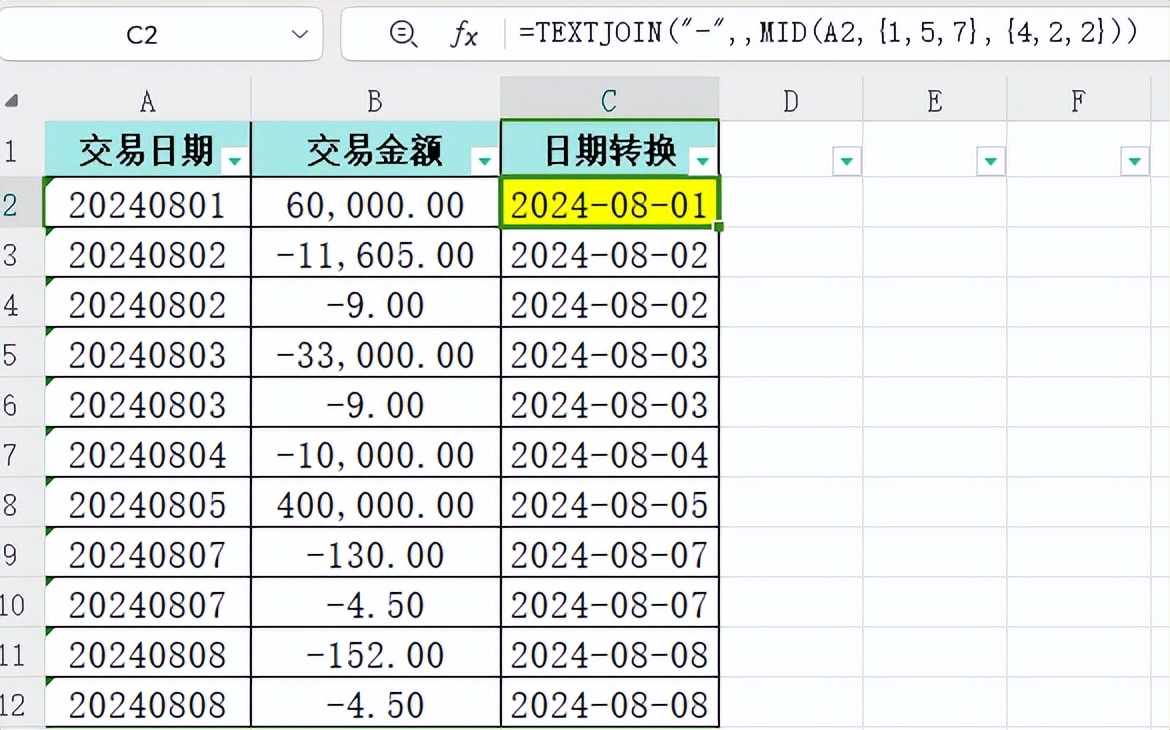The width and height of the screenshot is (1170, 730).
Task: Click header cell 交易日期
Action: pyautogui.click(x=148, y=150)
